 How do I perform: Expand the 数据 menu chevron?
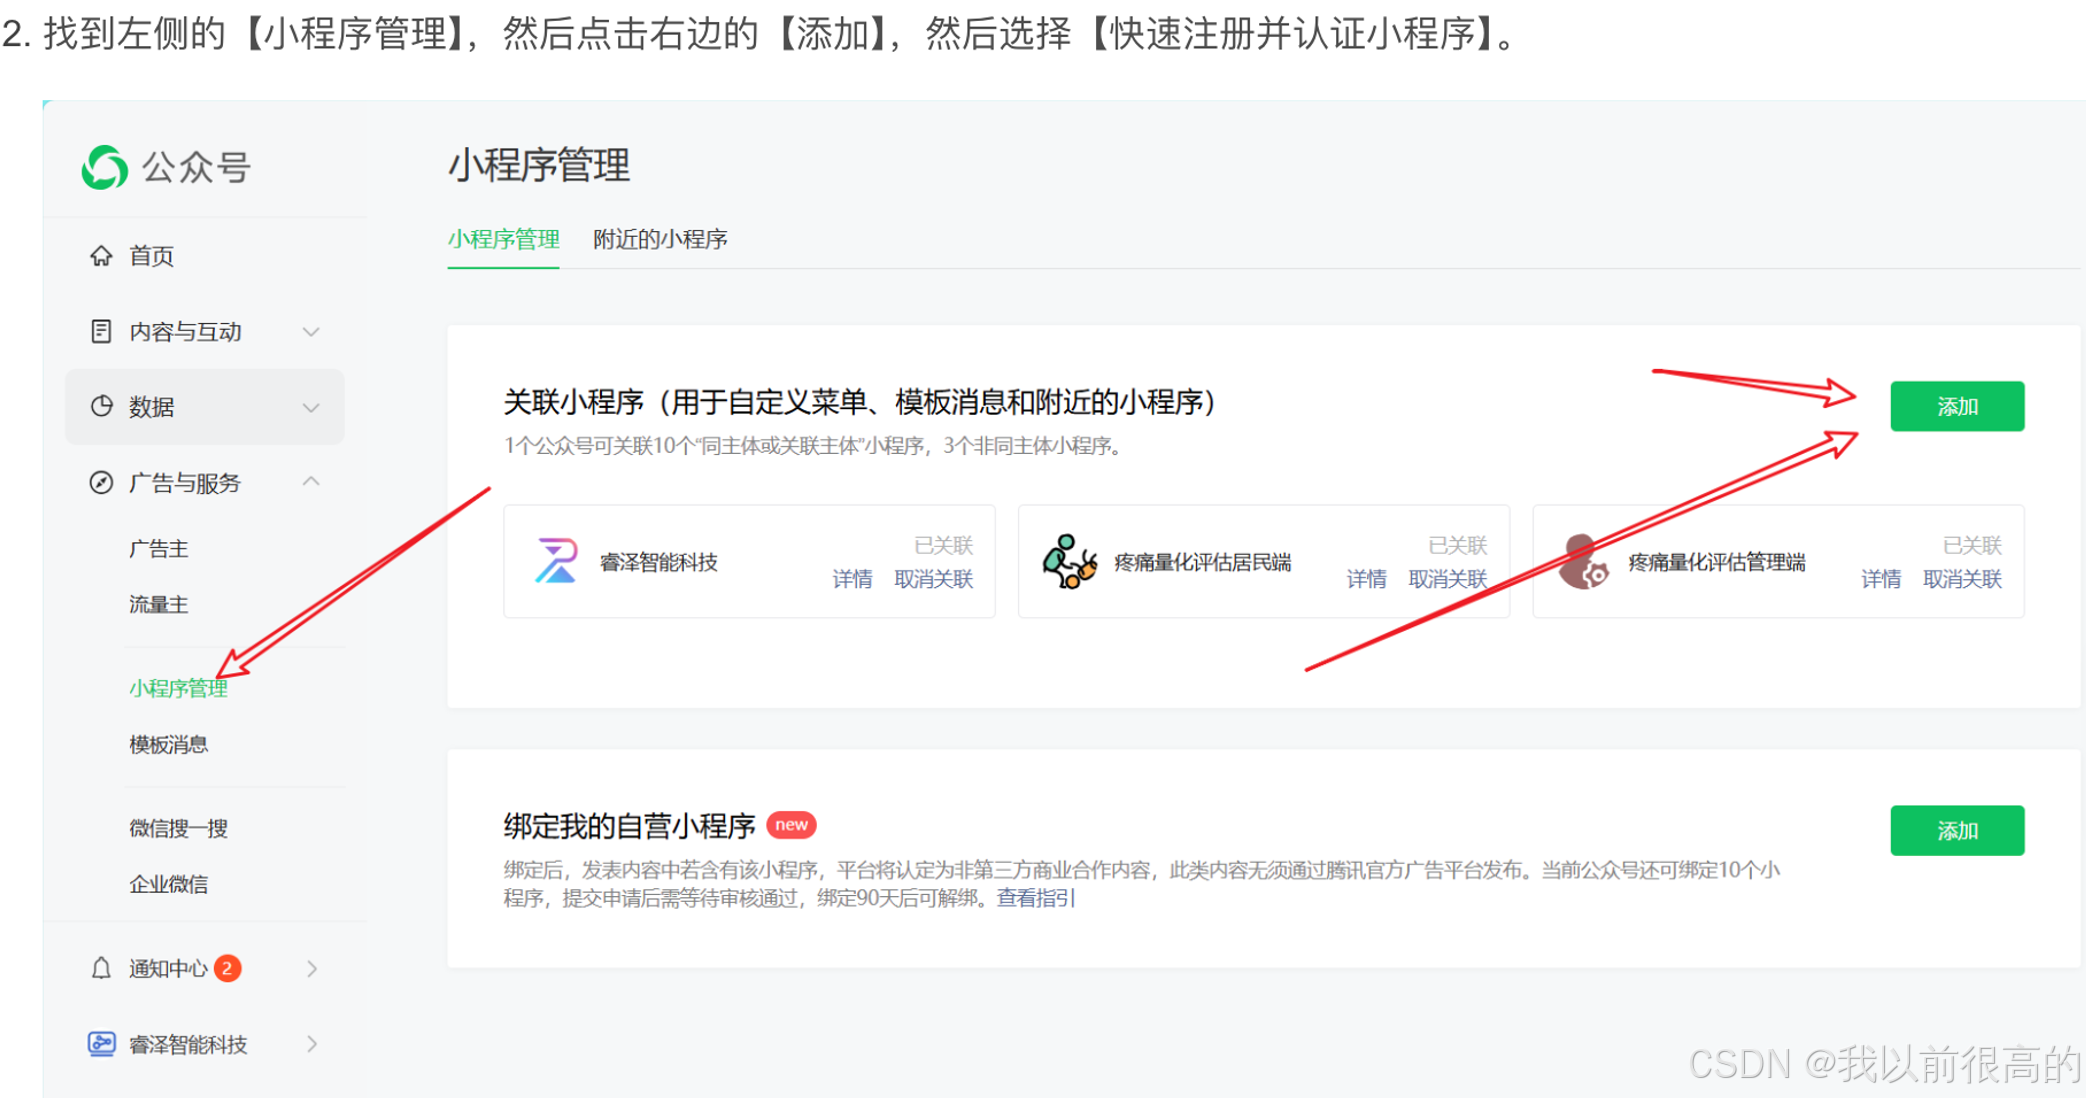311,407
